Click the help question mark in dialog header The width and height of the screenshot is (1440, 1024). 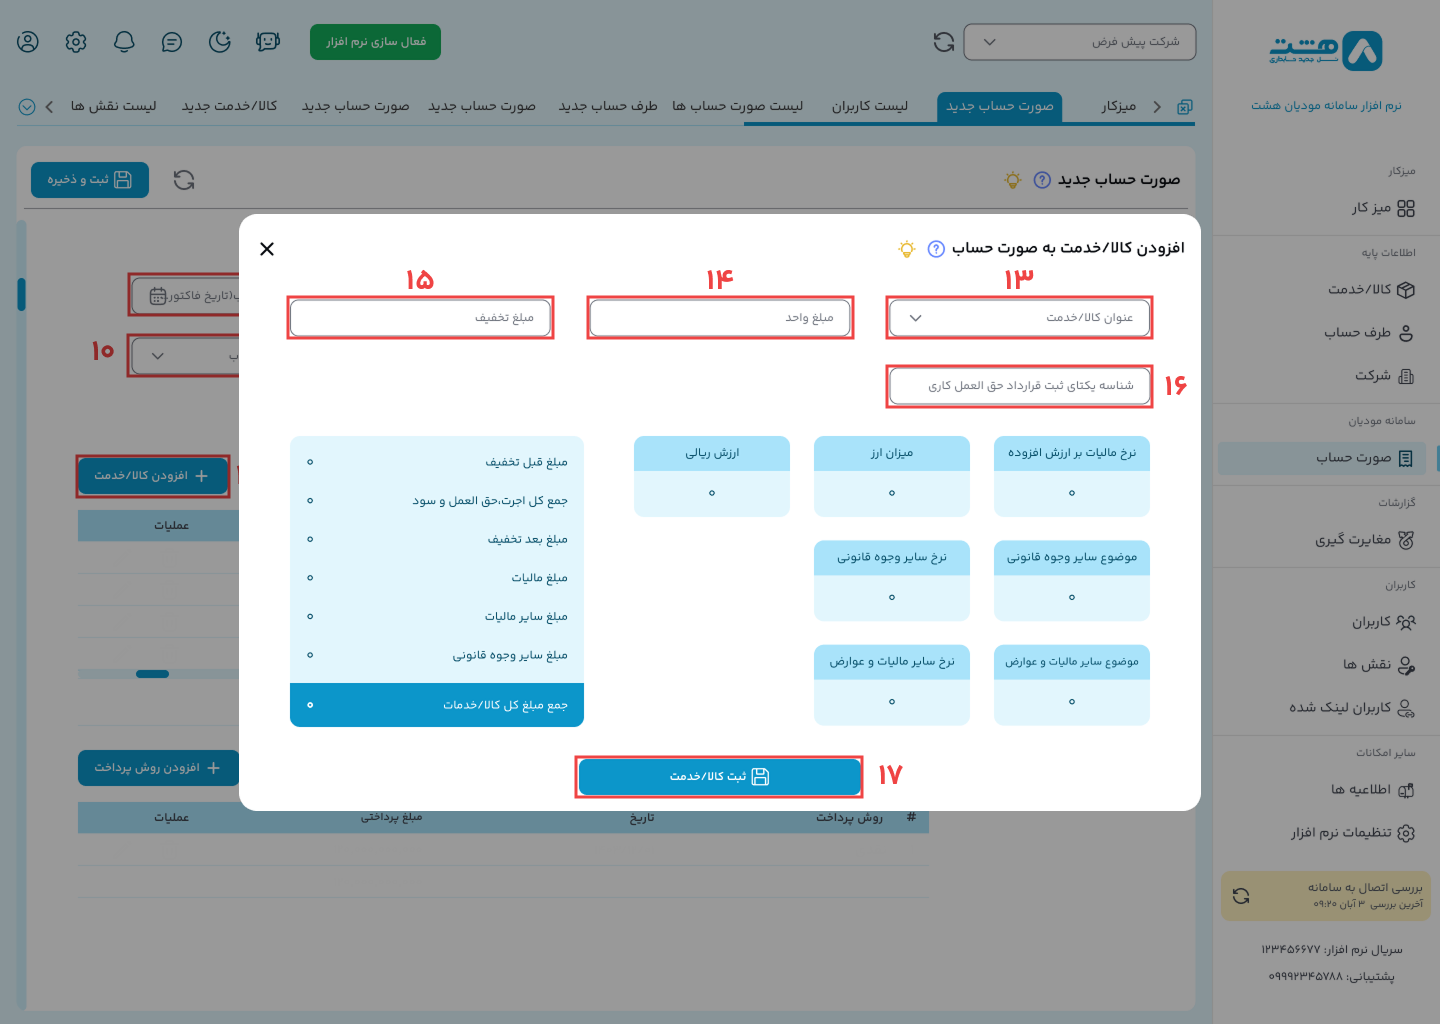936,249
